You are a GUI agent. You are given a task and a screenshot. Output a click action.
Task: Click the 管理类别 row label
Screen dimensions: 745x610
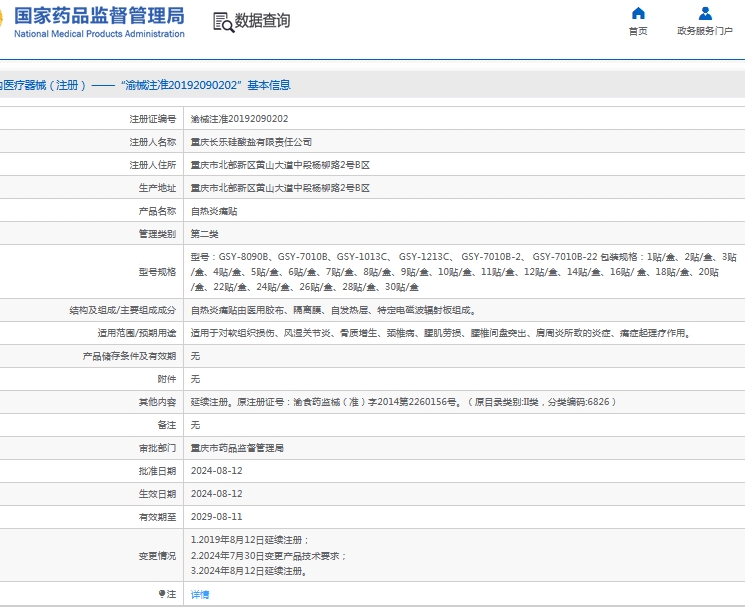click(x=157, y=234)
